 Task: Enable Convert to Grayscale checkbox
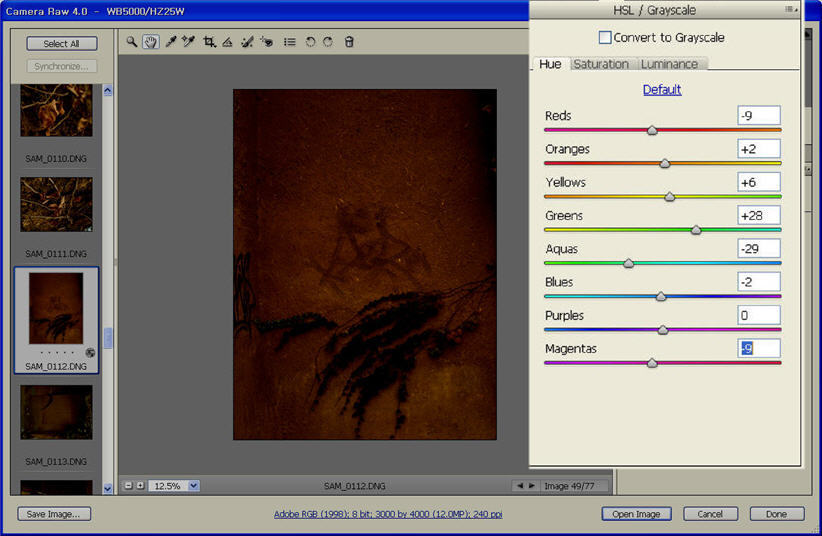(604, 37)
